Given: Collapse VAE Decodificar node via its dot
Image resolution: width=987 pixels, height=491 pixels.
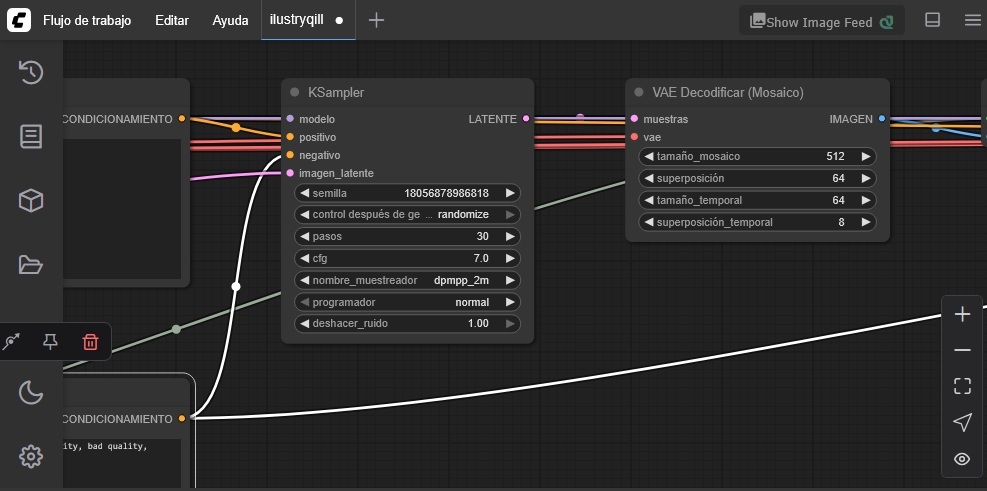Looking at the screenshot, I should pos(639,93).
